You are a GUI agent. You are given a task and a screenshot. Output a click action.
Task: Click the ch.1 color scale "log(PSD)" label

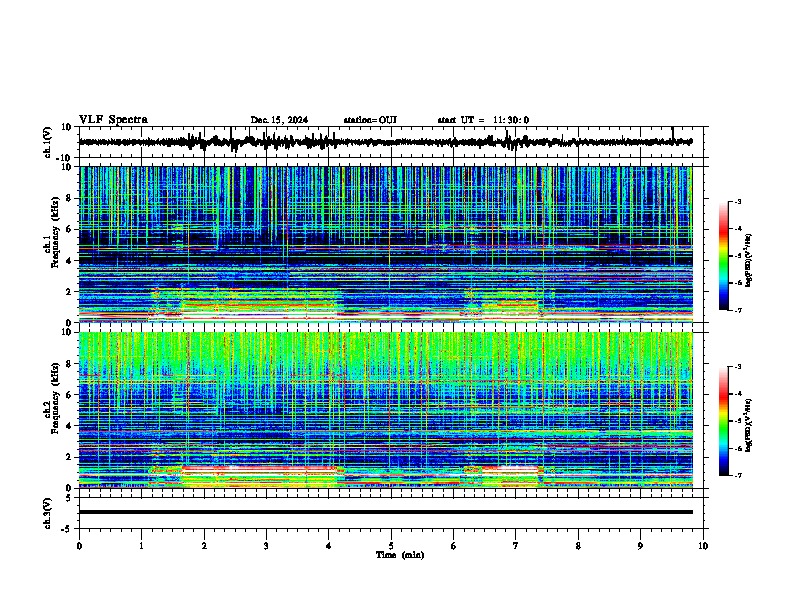point(748,260)
